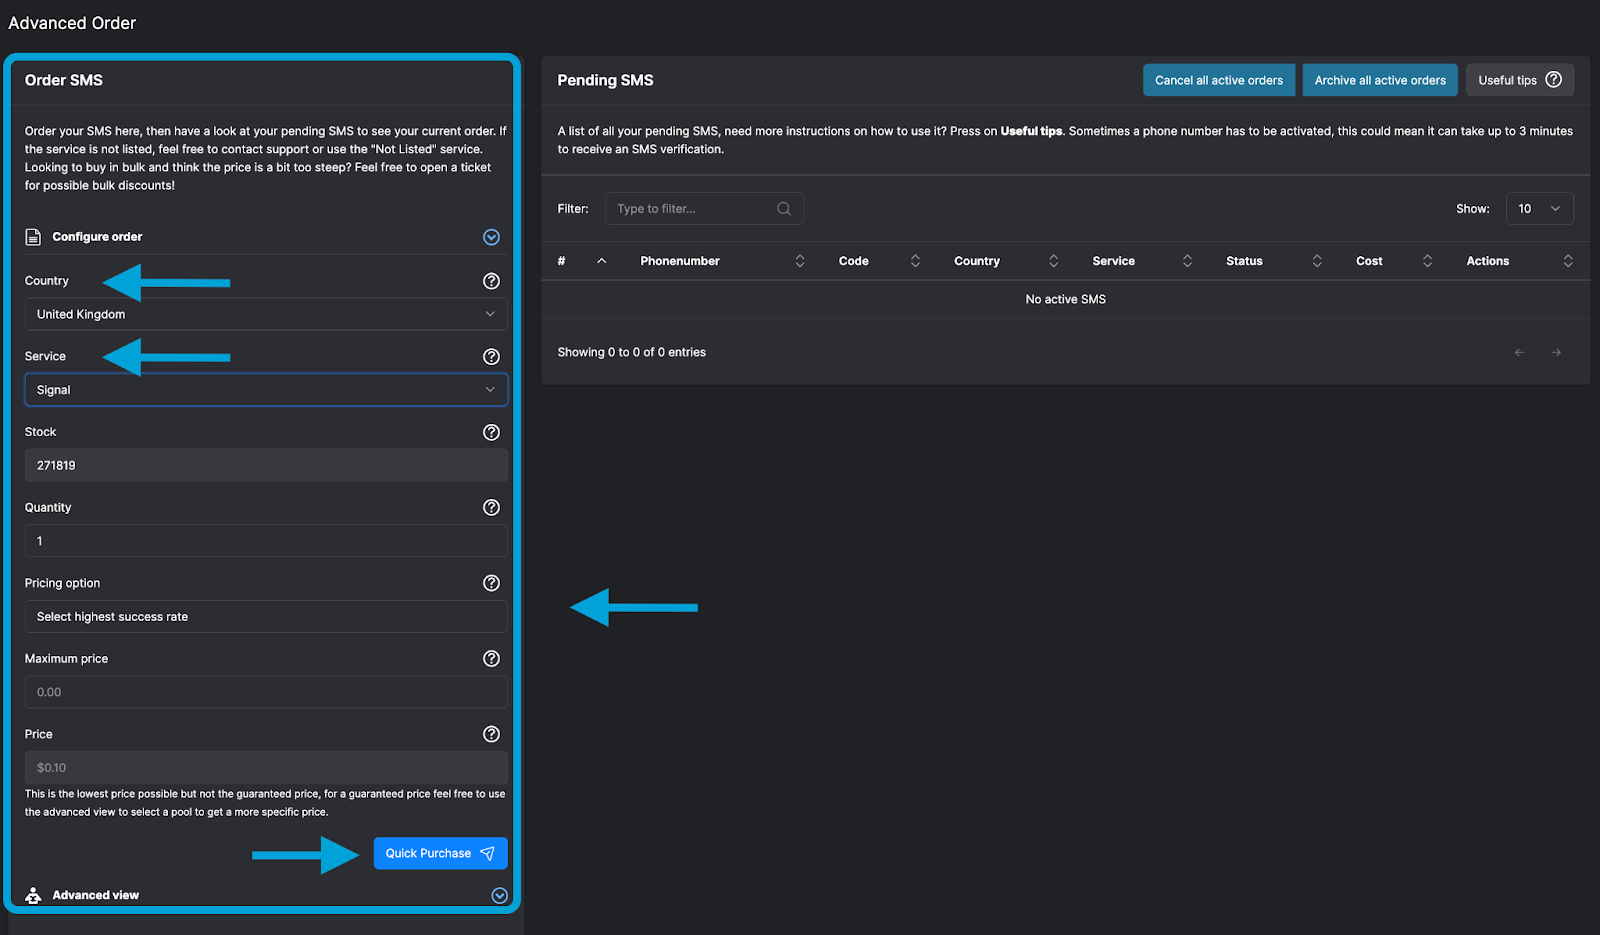Image resolution: width=1600 pixels, height=935 pixels.
Task: Open the Country dropdown showing United Kingdom
Action: [x=266, y=314]
